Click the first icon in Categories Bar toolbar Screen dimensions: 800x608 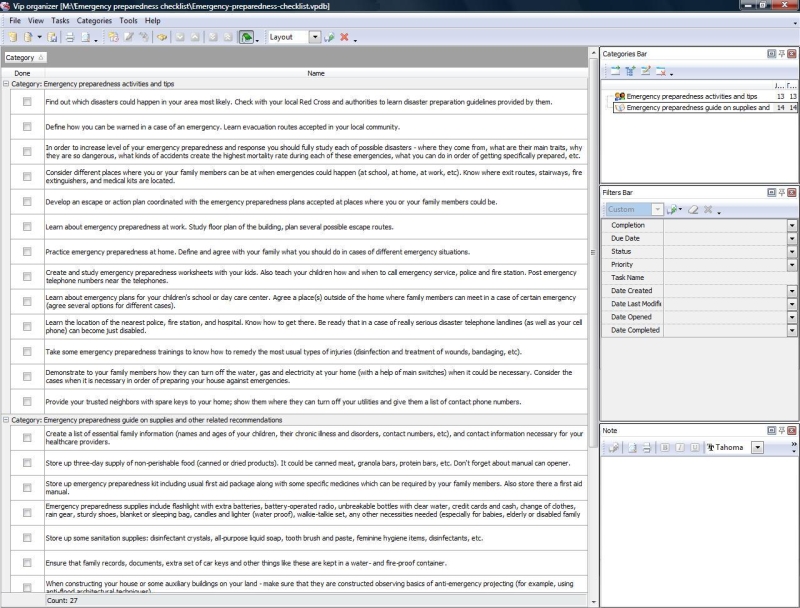(x=616, y=71)
